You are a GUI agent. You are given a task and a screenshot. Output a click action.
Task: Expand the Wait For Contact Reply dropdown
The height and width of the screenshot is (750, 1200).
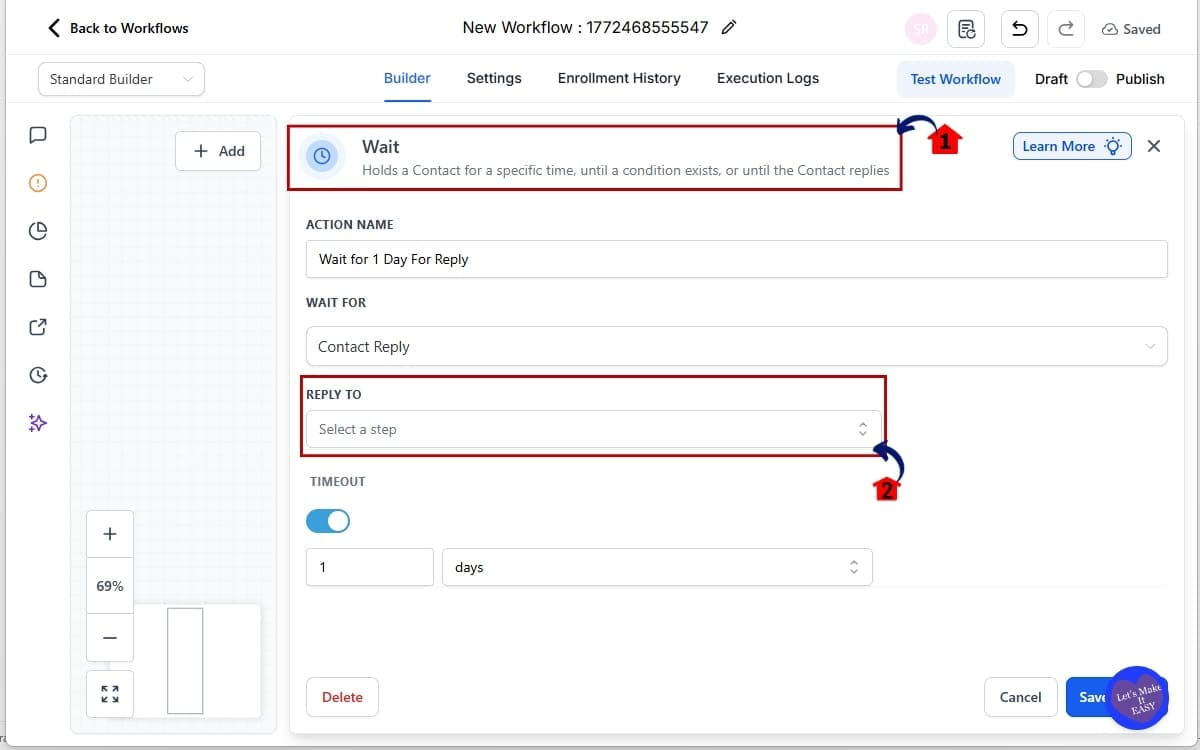click(x=736, y=346)
